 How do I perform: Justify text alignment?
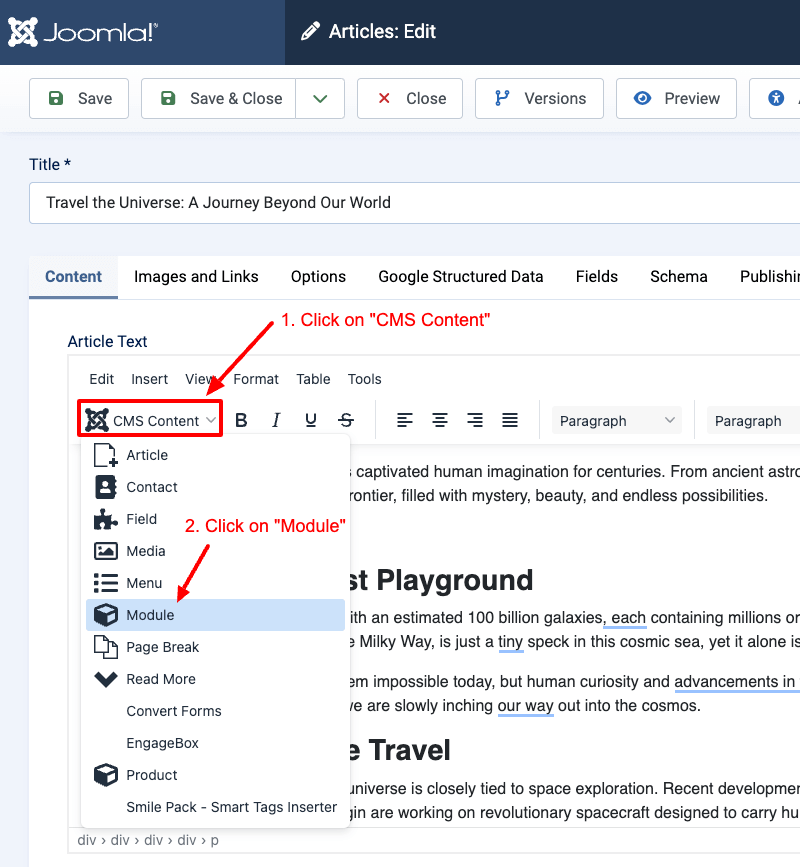click(x=510, y=421)
